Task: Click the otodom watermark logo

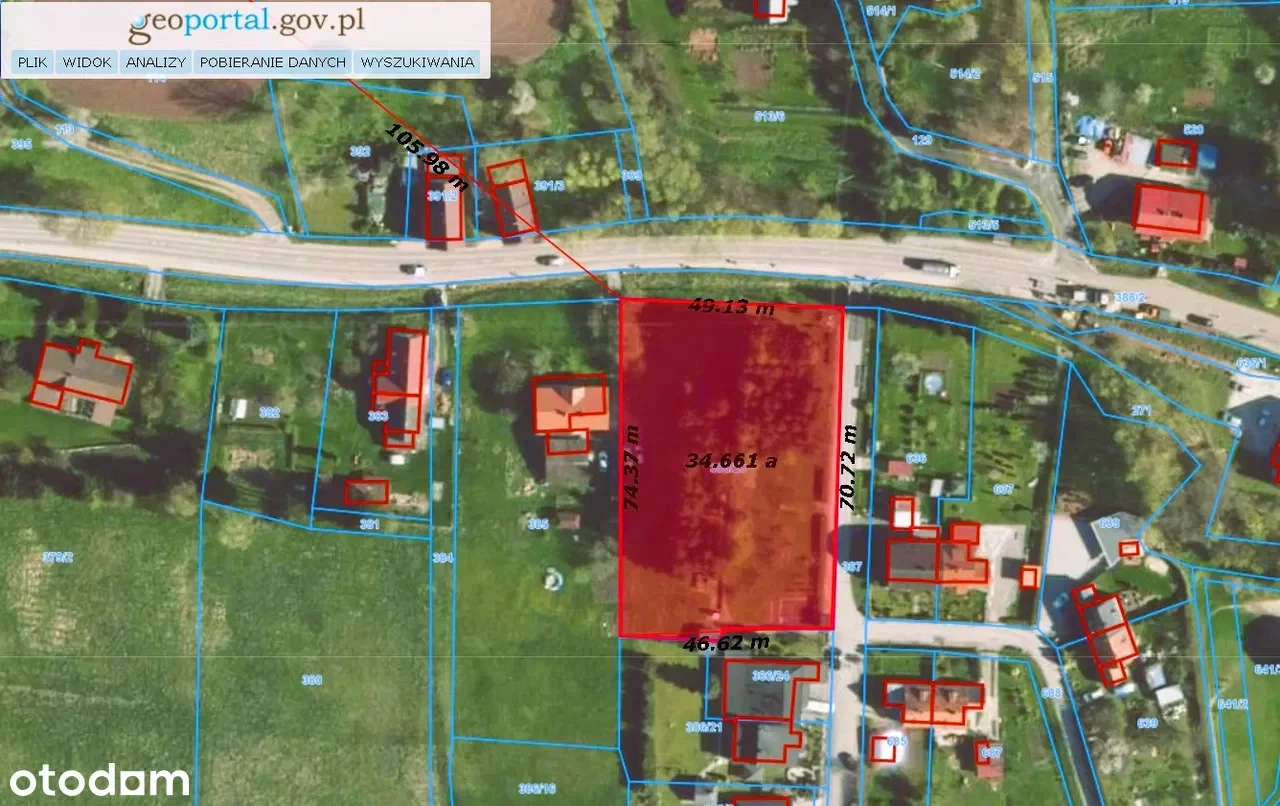Action: (x=97, y=780)
